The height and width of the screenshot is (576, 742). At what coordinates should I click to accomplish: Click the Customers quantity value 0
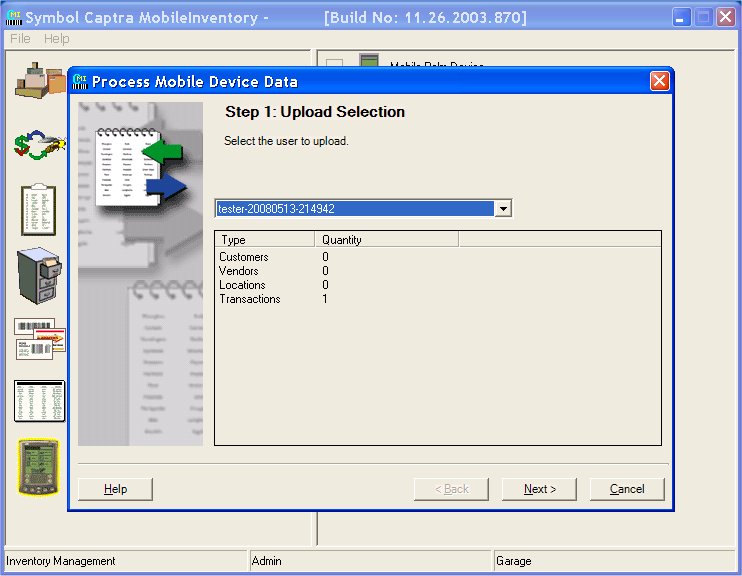(325, 257)
